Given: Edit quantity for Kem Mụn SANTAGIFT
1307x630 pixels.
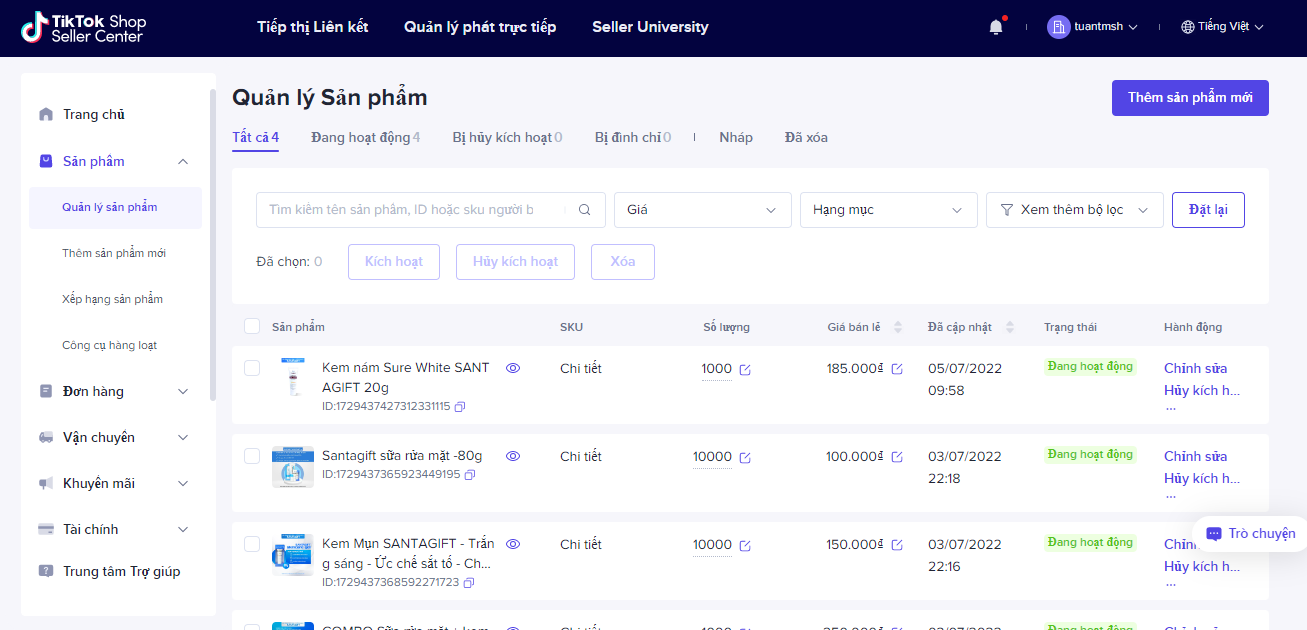Looking at the screenshot, I should pyautogui.click(x=745, y=546).
